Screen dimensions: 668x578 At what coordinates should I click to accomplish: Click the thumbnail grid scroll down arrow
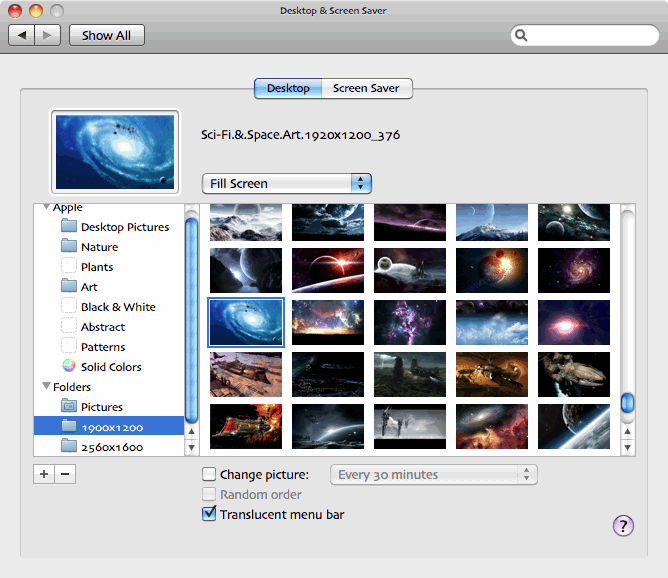[x=627, y=448]
